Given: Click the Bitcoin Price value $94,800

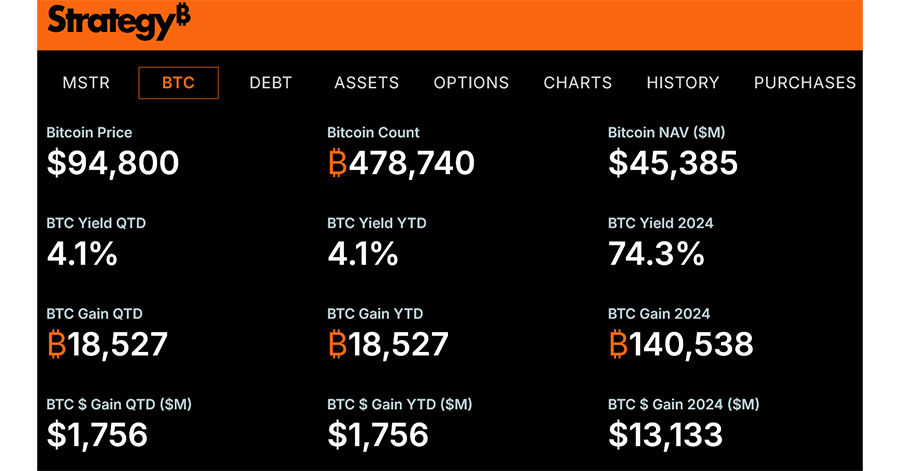Looking at the screenshot, I should click(x=112, y=164).
